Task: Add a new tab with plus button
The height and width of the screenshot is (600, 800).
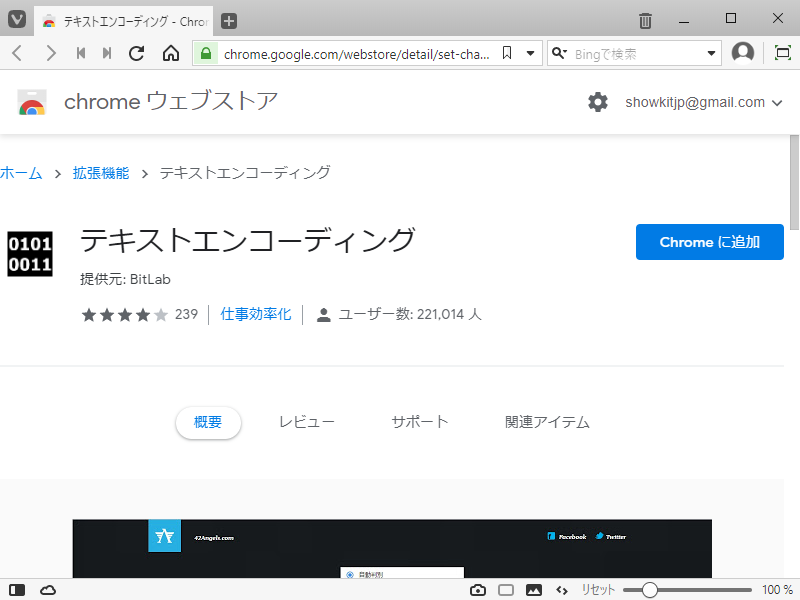Action: click(x=229, y=21)
